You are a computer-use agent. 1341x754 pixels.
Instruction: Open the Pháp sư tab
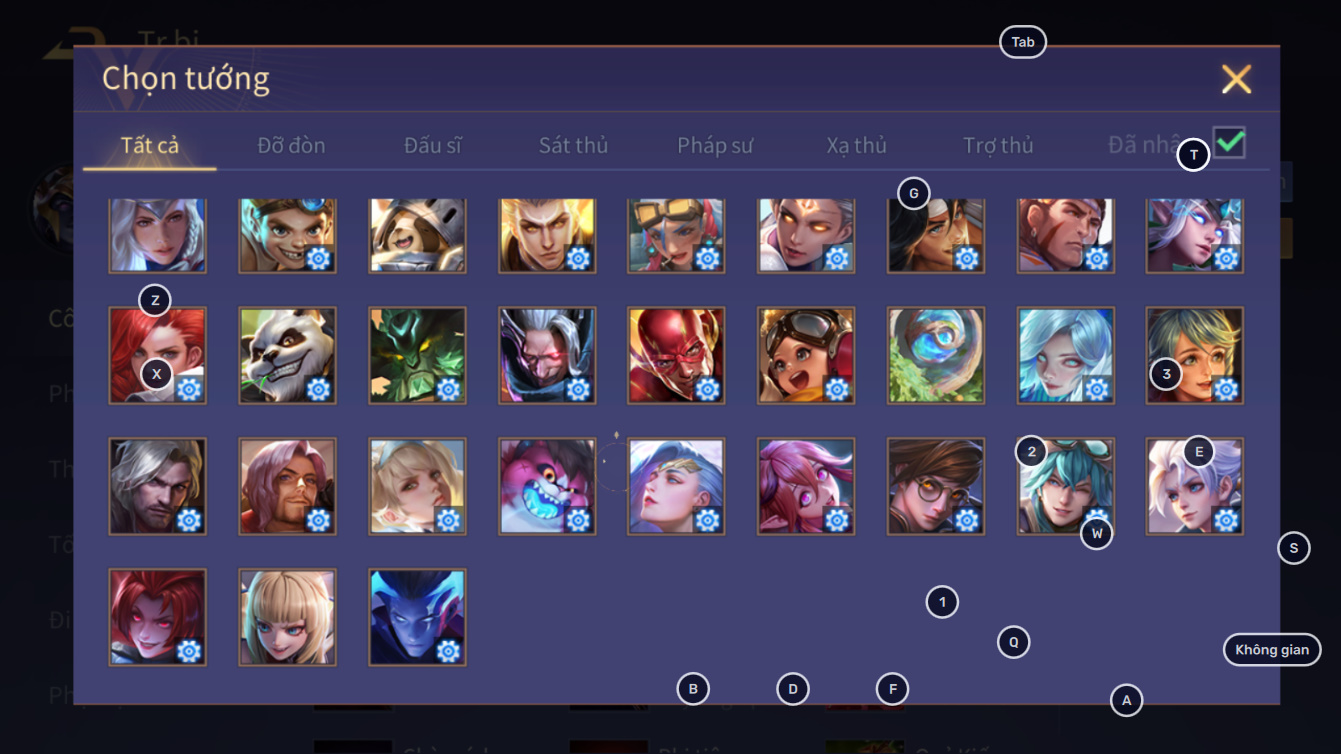715,145
